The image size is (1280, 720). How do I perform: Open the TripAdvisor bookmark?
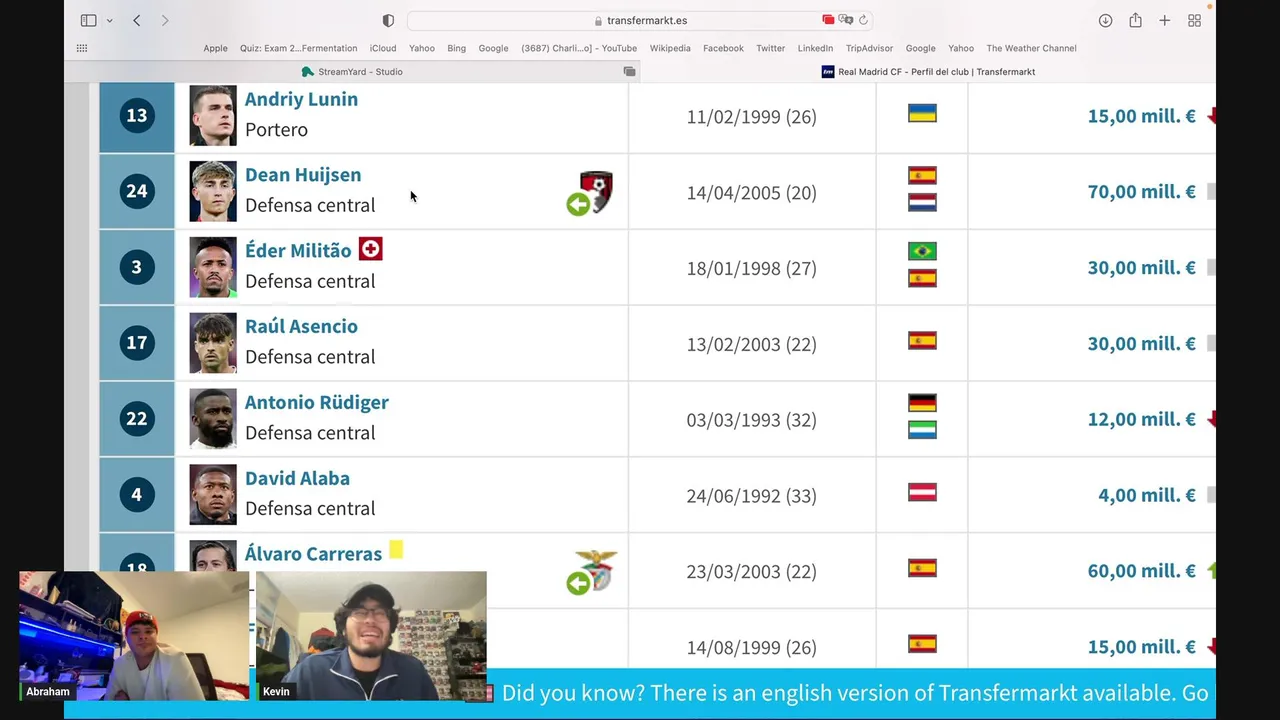[869, 48]
